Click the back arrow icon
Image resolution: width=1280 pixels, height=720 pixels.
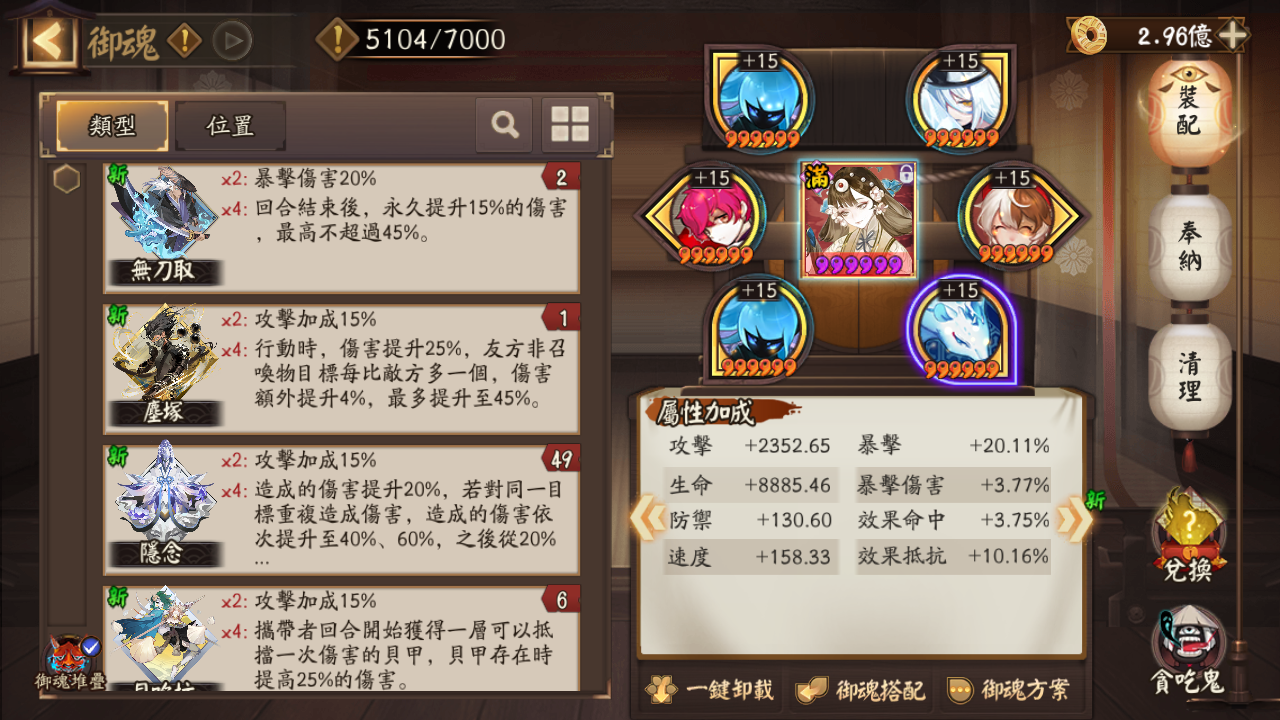[x=48, y=41]
